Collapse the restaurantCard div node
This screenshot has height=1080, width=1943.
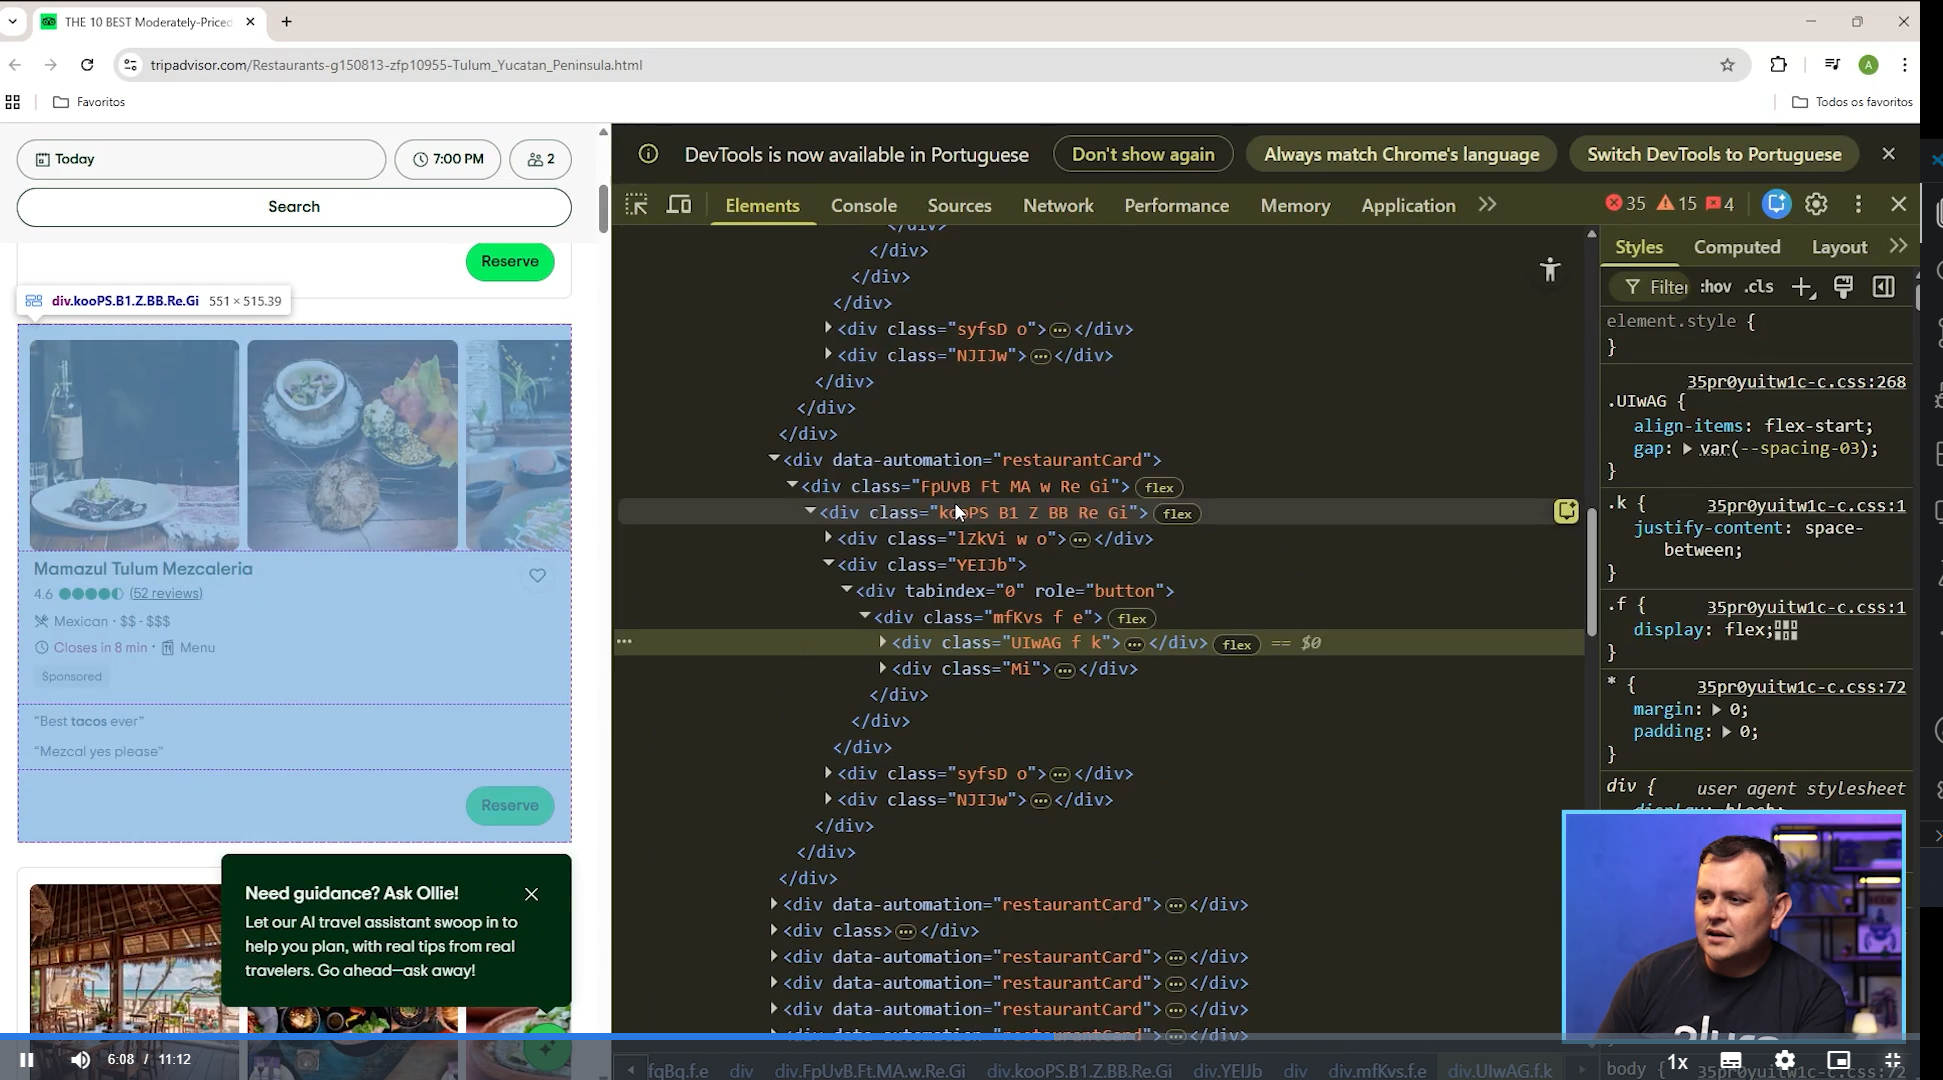coord(774,459)
